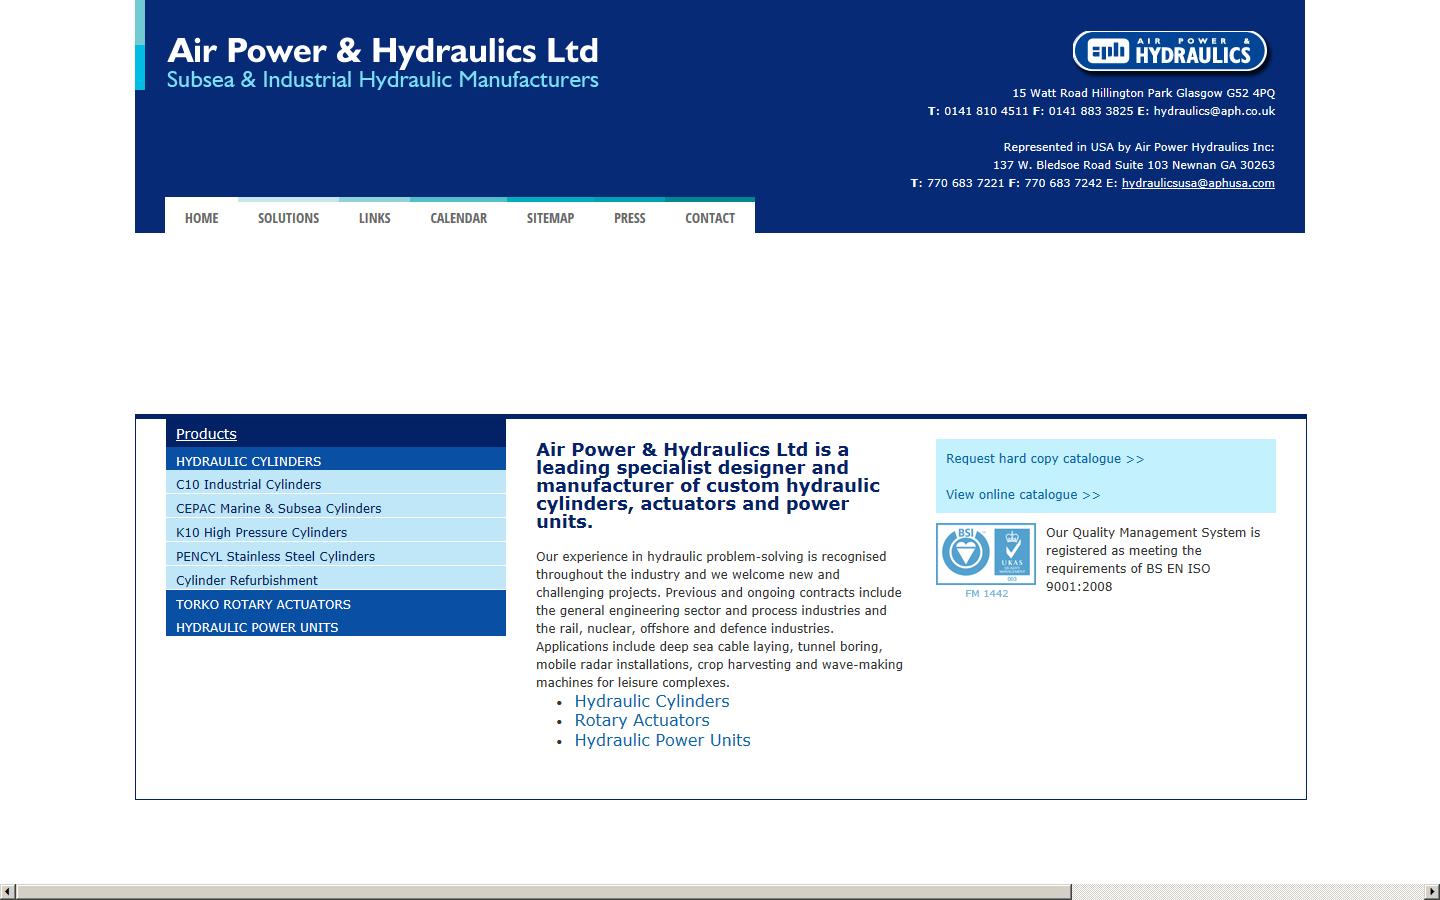The height and width of the screenshot is (900, 1440).
Task: Click the Request hard copy catalogue link
Action: click(1044, 458)
